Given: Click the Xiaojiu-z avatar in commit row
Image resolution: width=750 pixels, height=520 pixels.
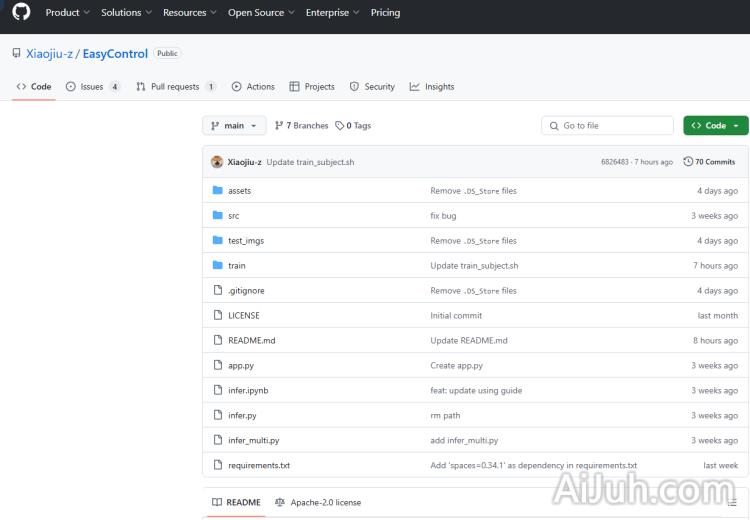Looking at the screenshot, I should pyautogui.click(x=217, y=162).
